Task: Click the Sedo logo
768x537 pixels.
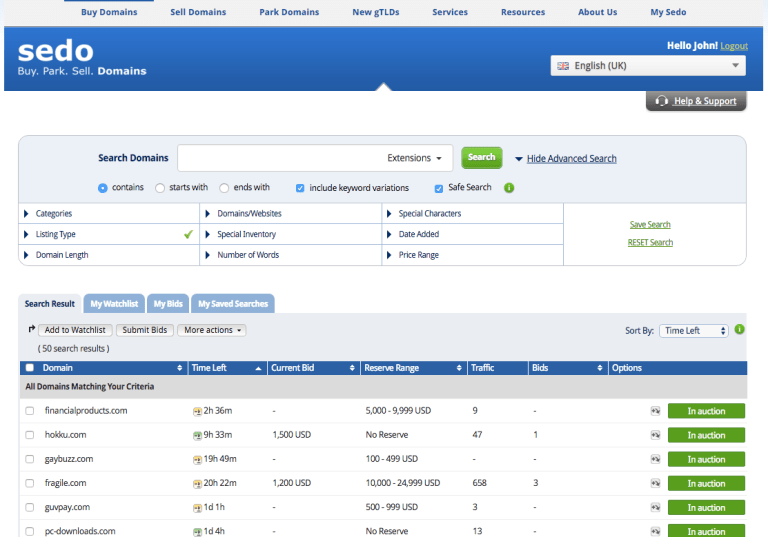Action: click(x=82, y=57)
